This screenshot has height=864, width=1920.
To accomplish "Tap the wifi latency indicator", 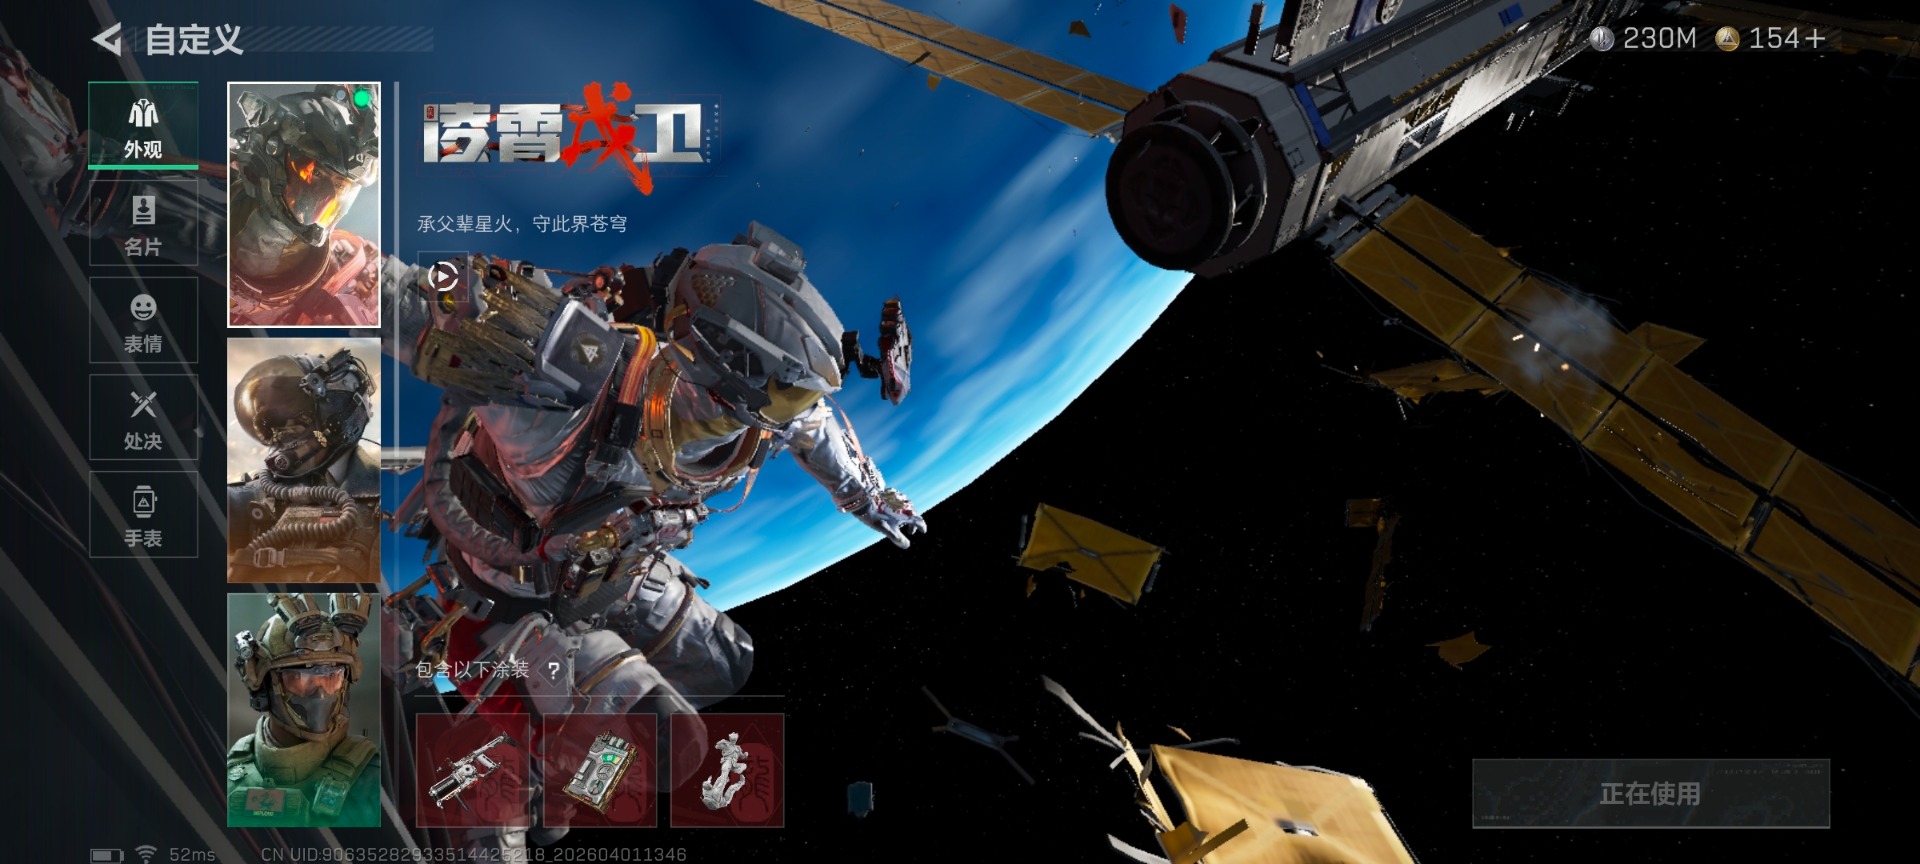I will pos(146,854).
